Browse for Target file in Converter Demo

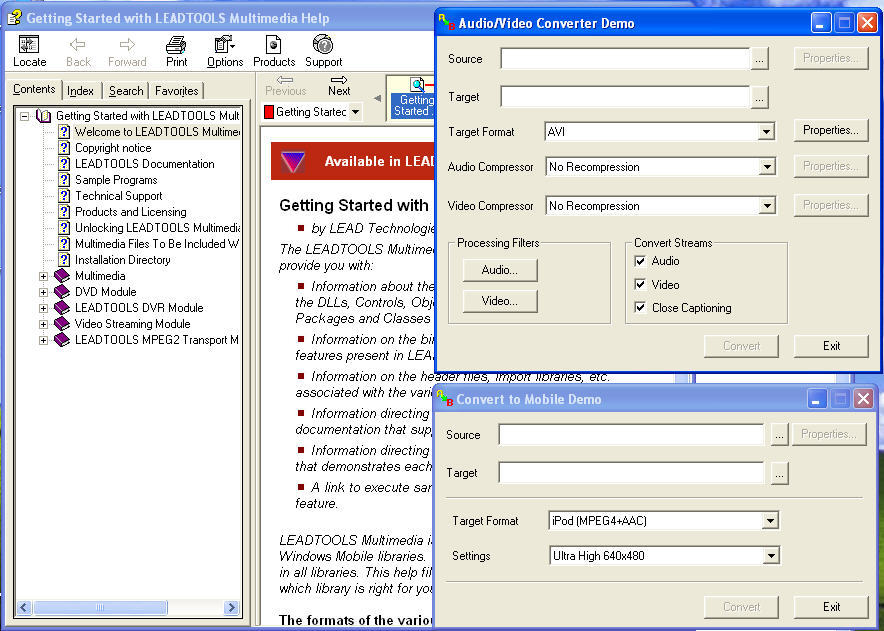759,98
